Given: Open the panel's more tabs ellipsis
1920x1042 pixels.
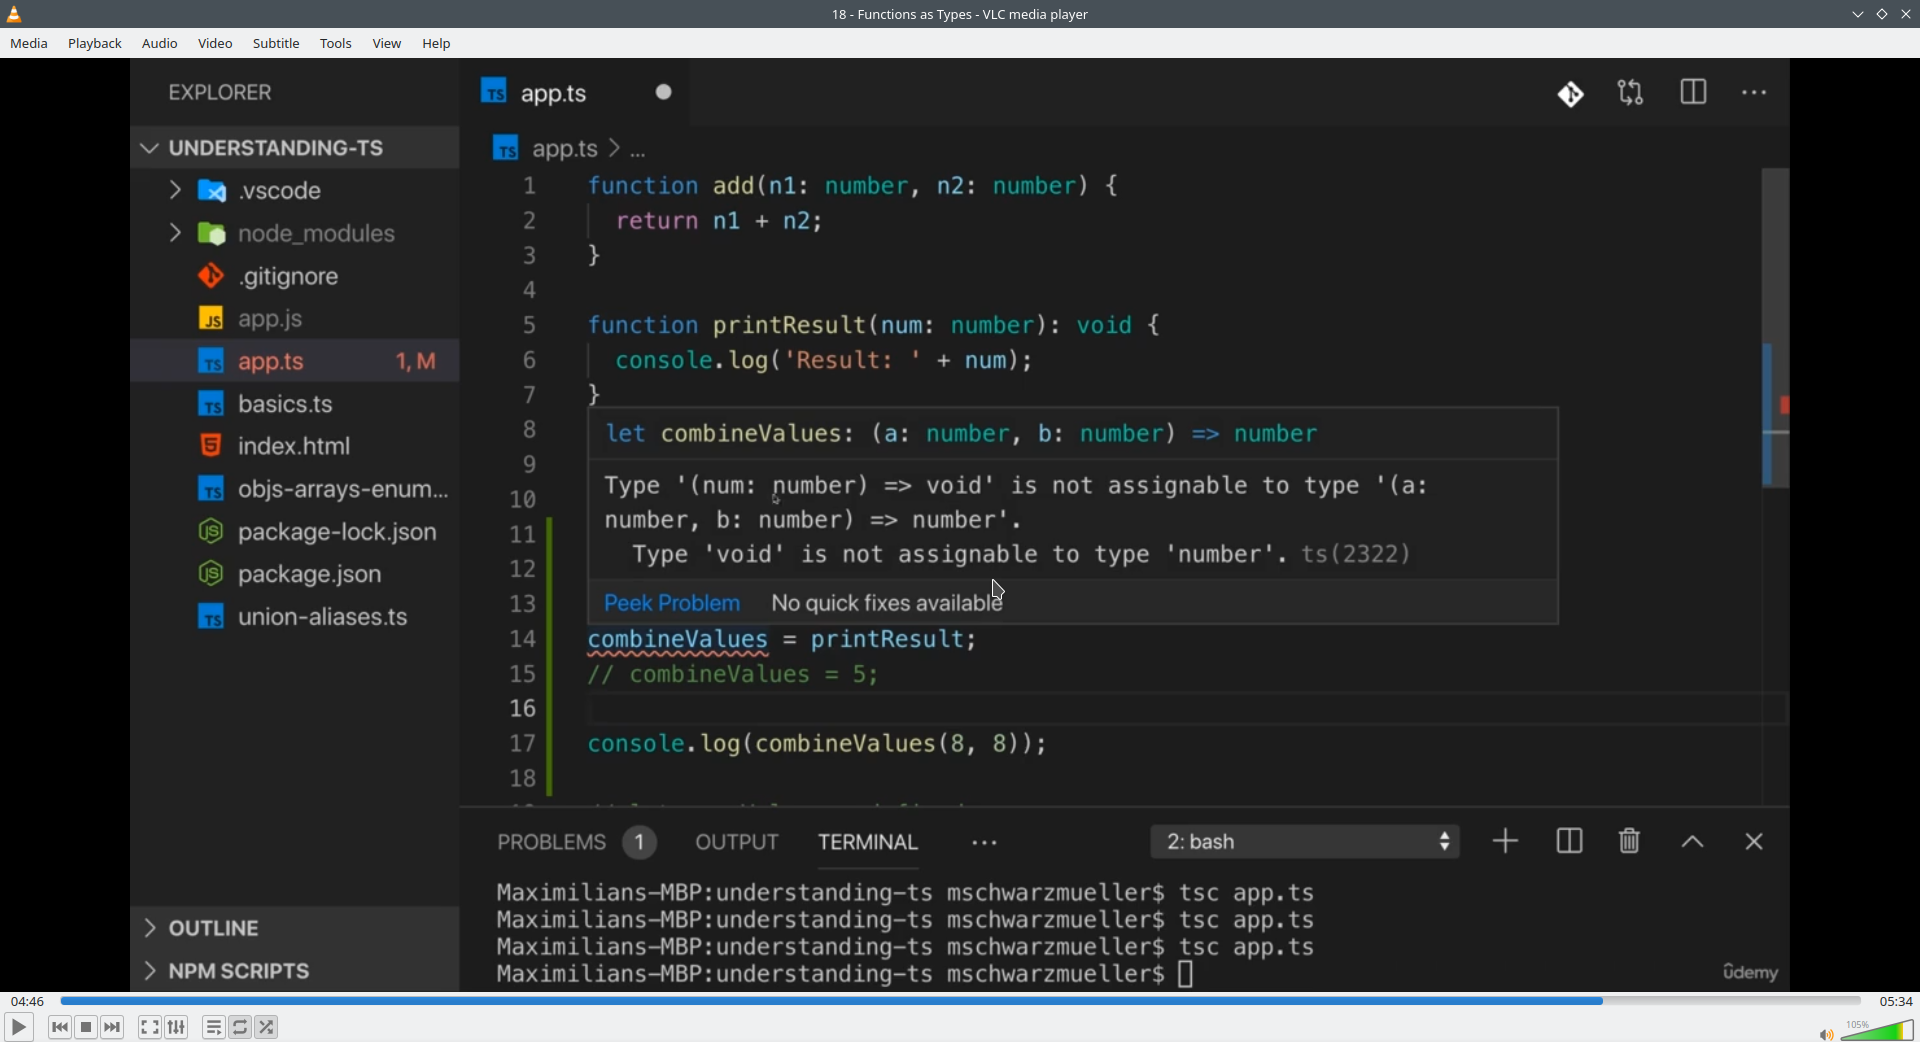Looking at the screenshot, I should click(x=985, y=843).
